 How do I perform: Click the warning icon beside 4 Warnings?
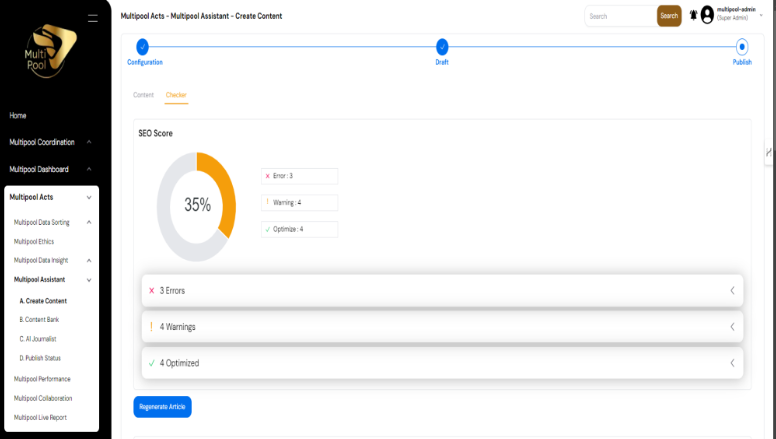[x=151, y=327]
